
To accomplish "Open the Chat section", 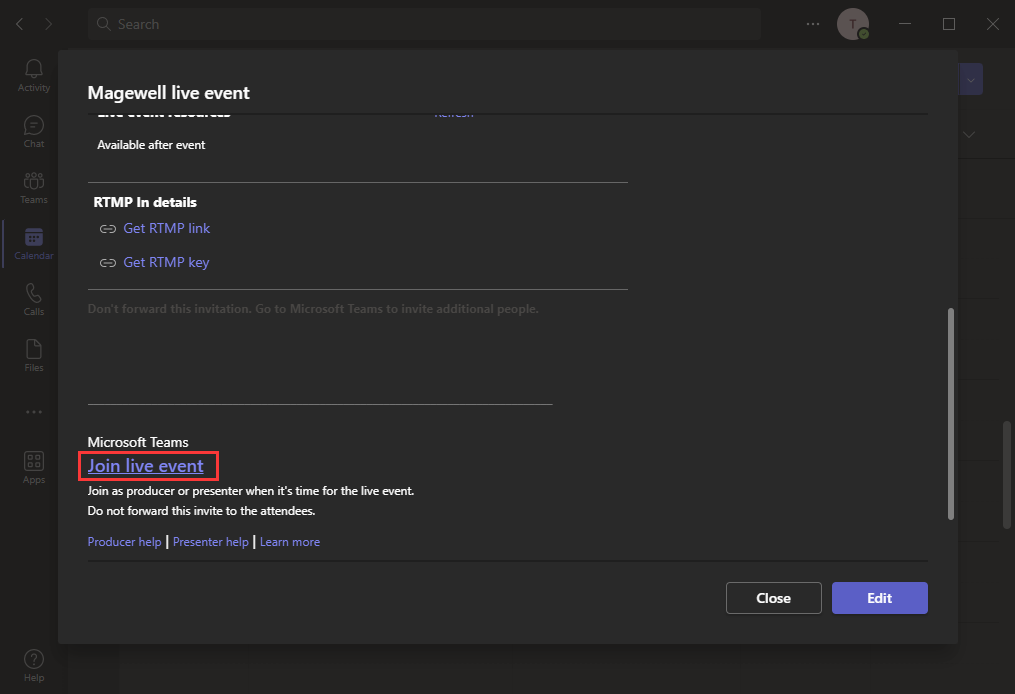I will (x=34, y=132).
